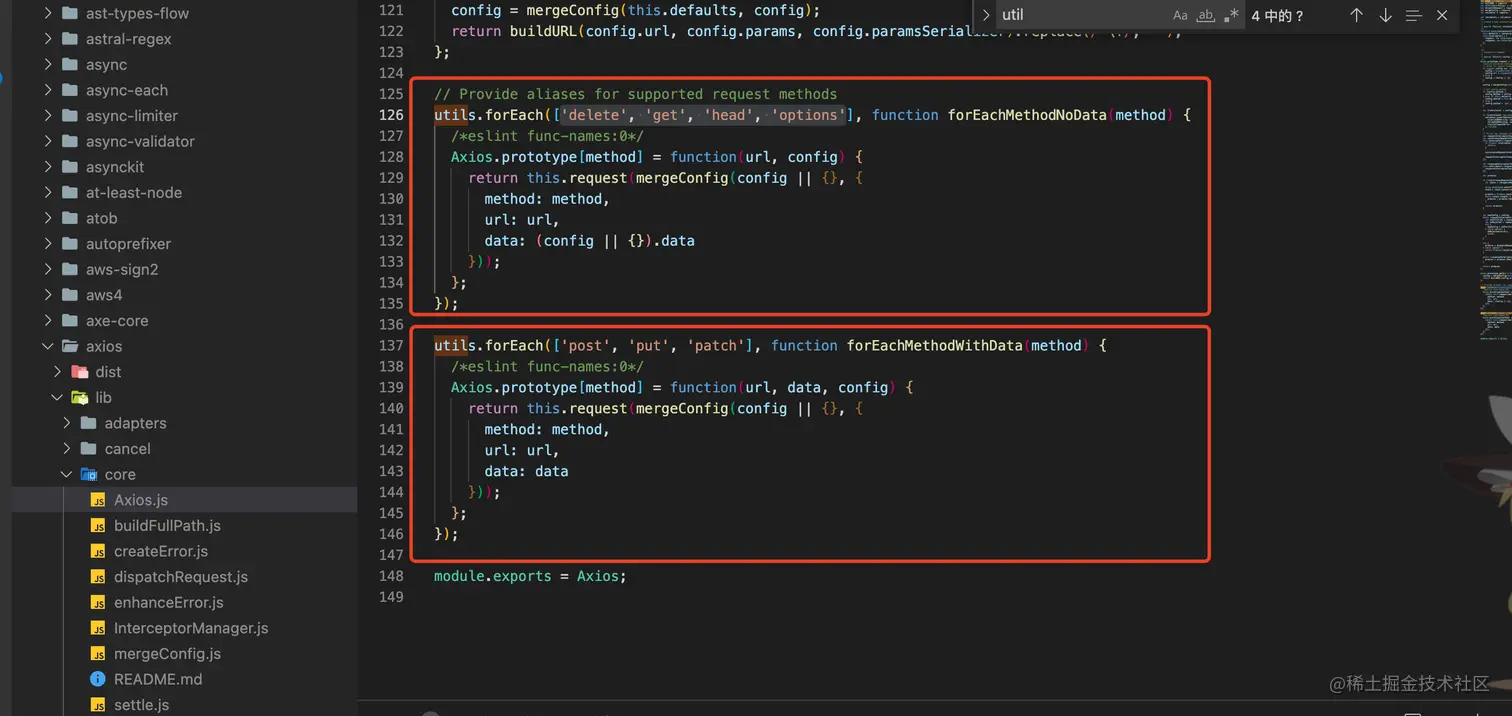Expand the astral-regex folder

point(47,39)
